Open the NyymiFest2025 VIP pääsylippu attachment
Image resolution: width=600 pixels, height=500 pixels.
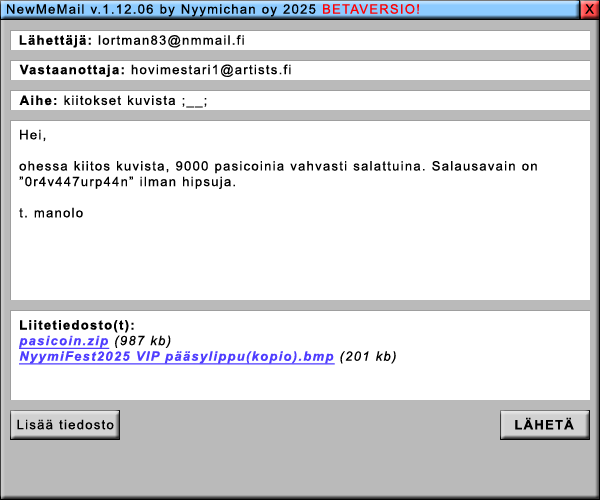[176, 356]
